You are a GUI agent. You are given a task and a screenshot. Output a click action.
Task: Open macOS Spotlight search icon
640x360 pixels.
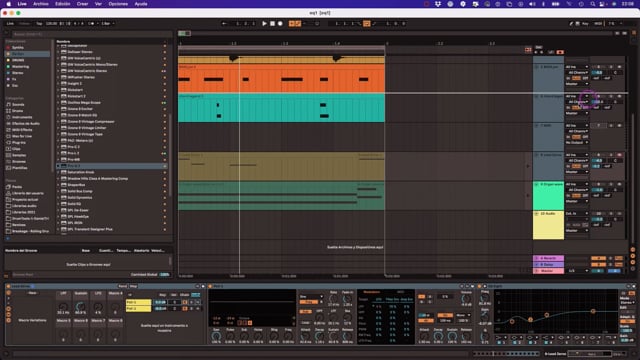coord(593,4)
